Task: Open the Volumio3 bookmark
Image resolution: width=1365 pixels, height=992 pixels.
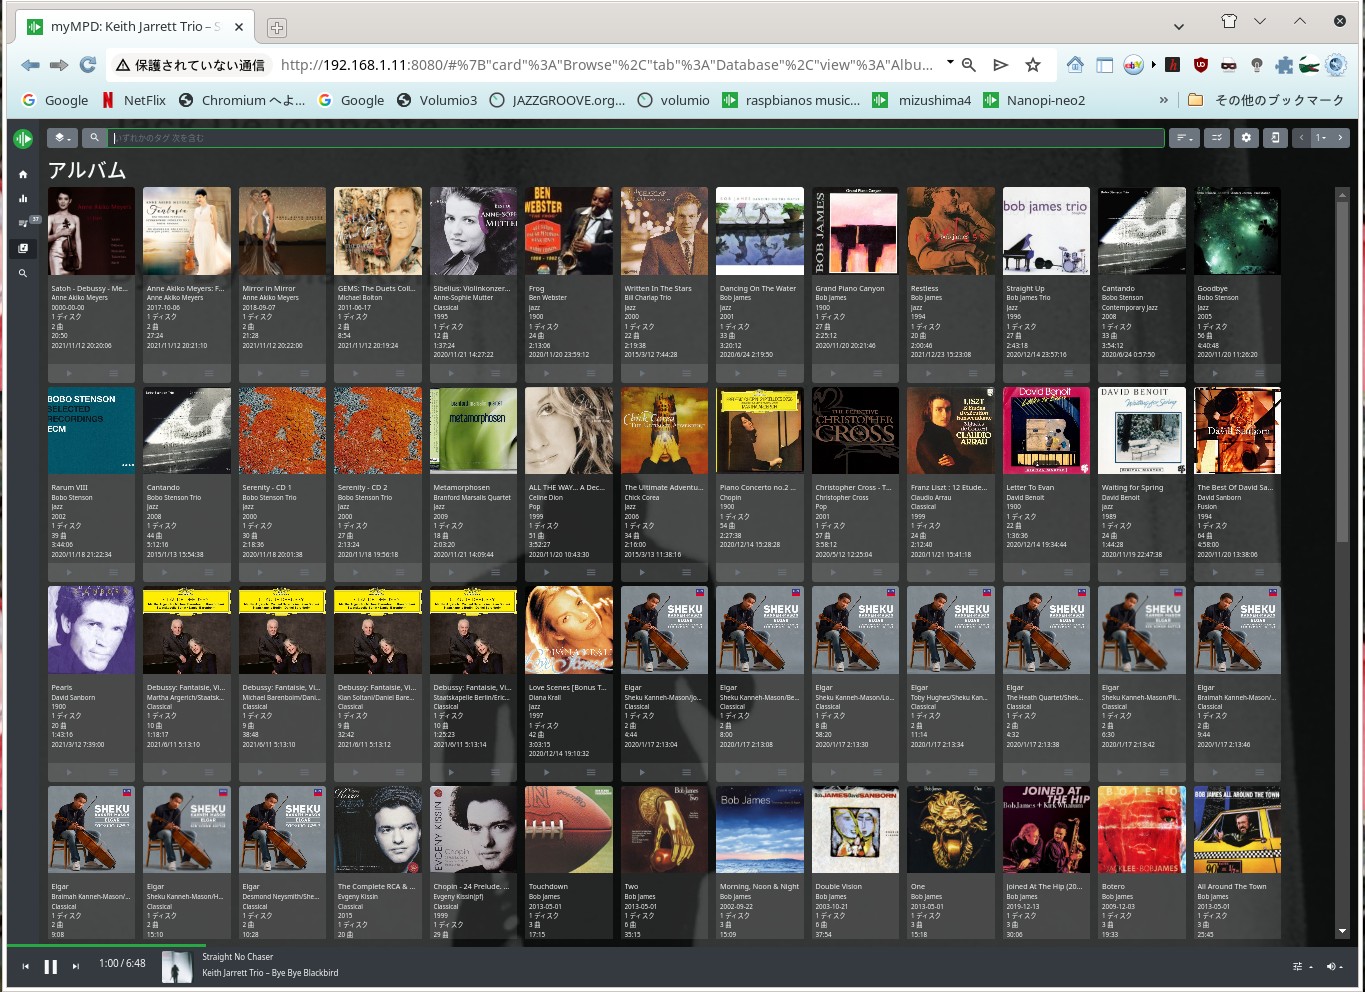Action: point(437,100)
